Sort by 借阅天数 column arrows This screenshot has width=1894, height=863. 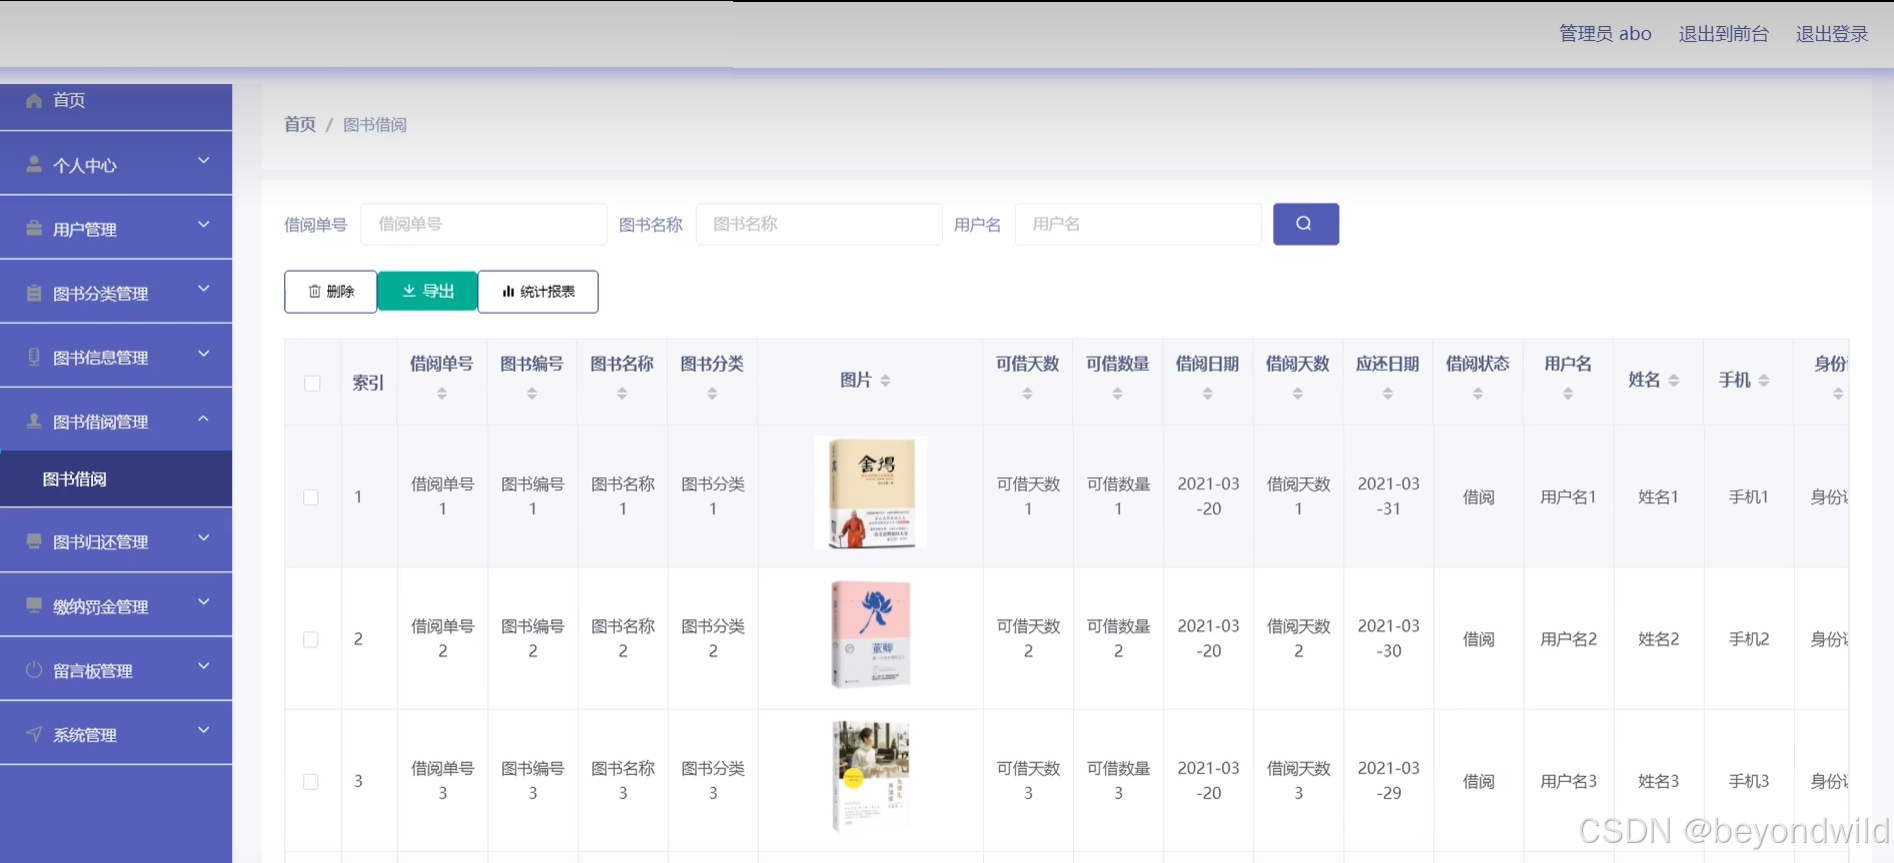[1297, 394]
